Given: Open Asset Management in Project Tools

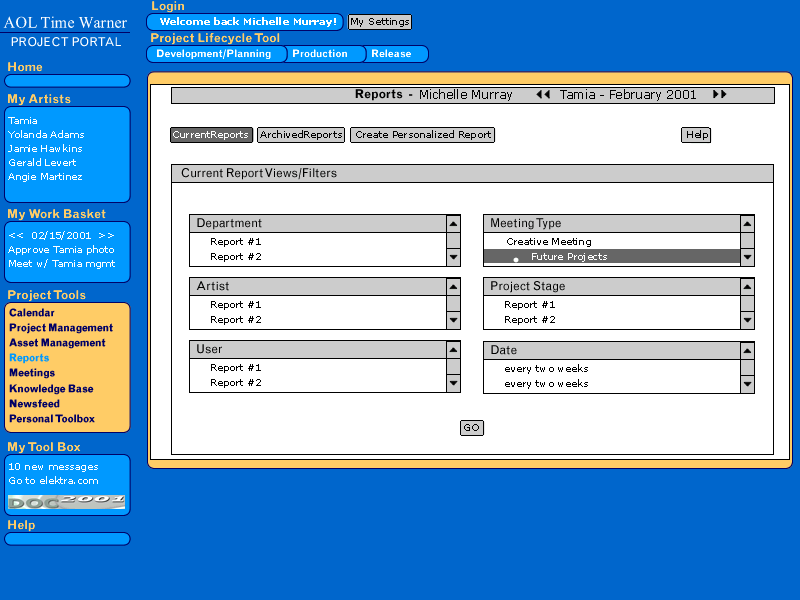Looking at the screenshot, I should [57, 343].
